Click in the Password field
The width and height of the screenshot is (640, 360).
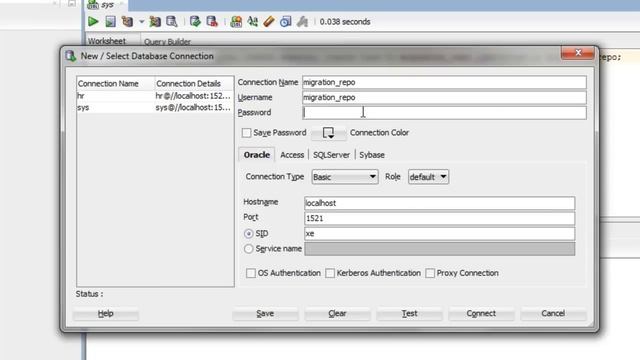pyautogui.click(x=444, y=113)
